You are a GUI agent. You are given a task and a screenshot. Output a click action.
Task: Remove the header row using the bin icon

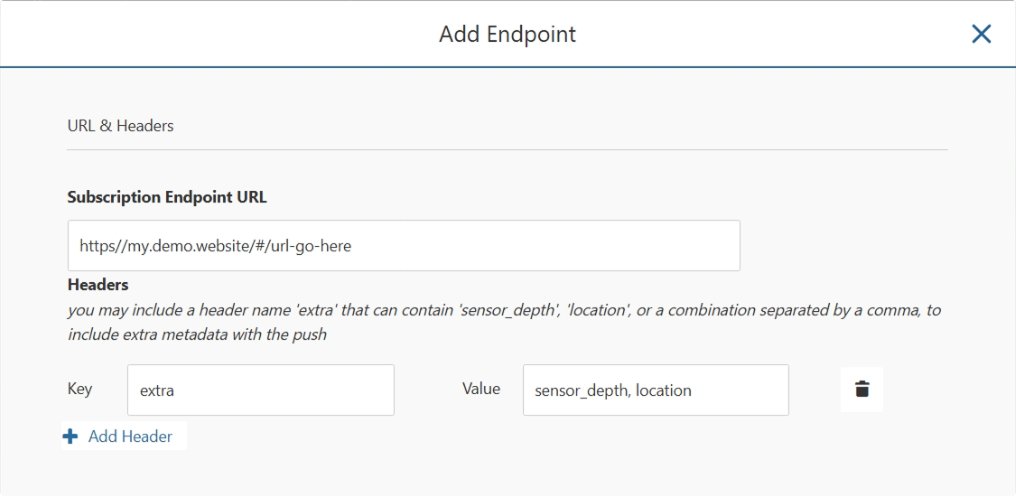click(x=862, y=389)
